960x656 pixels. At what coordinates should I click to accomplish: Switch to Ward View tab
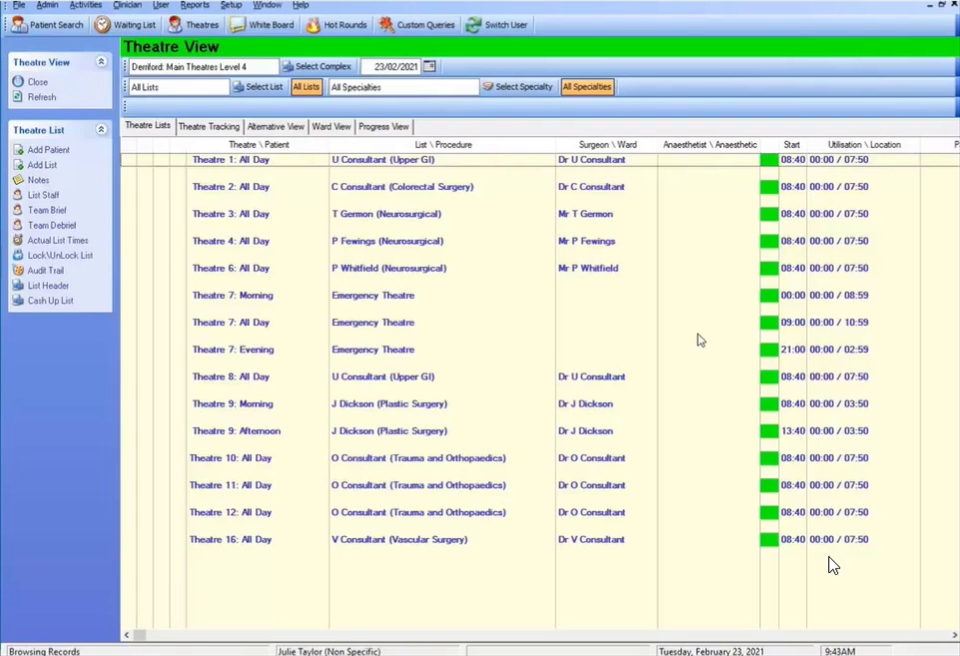pos(331,127)
